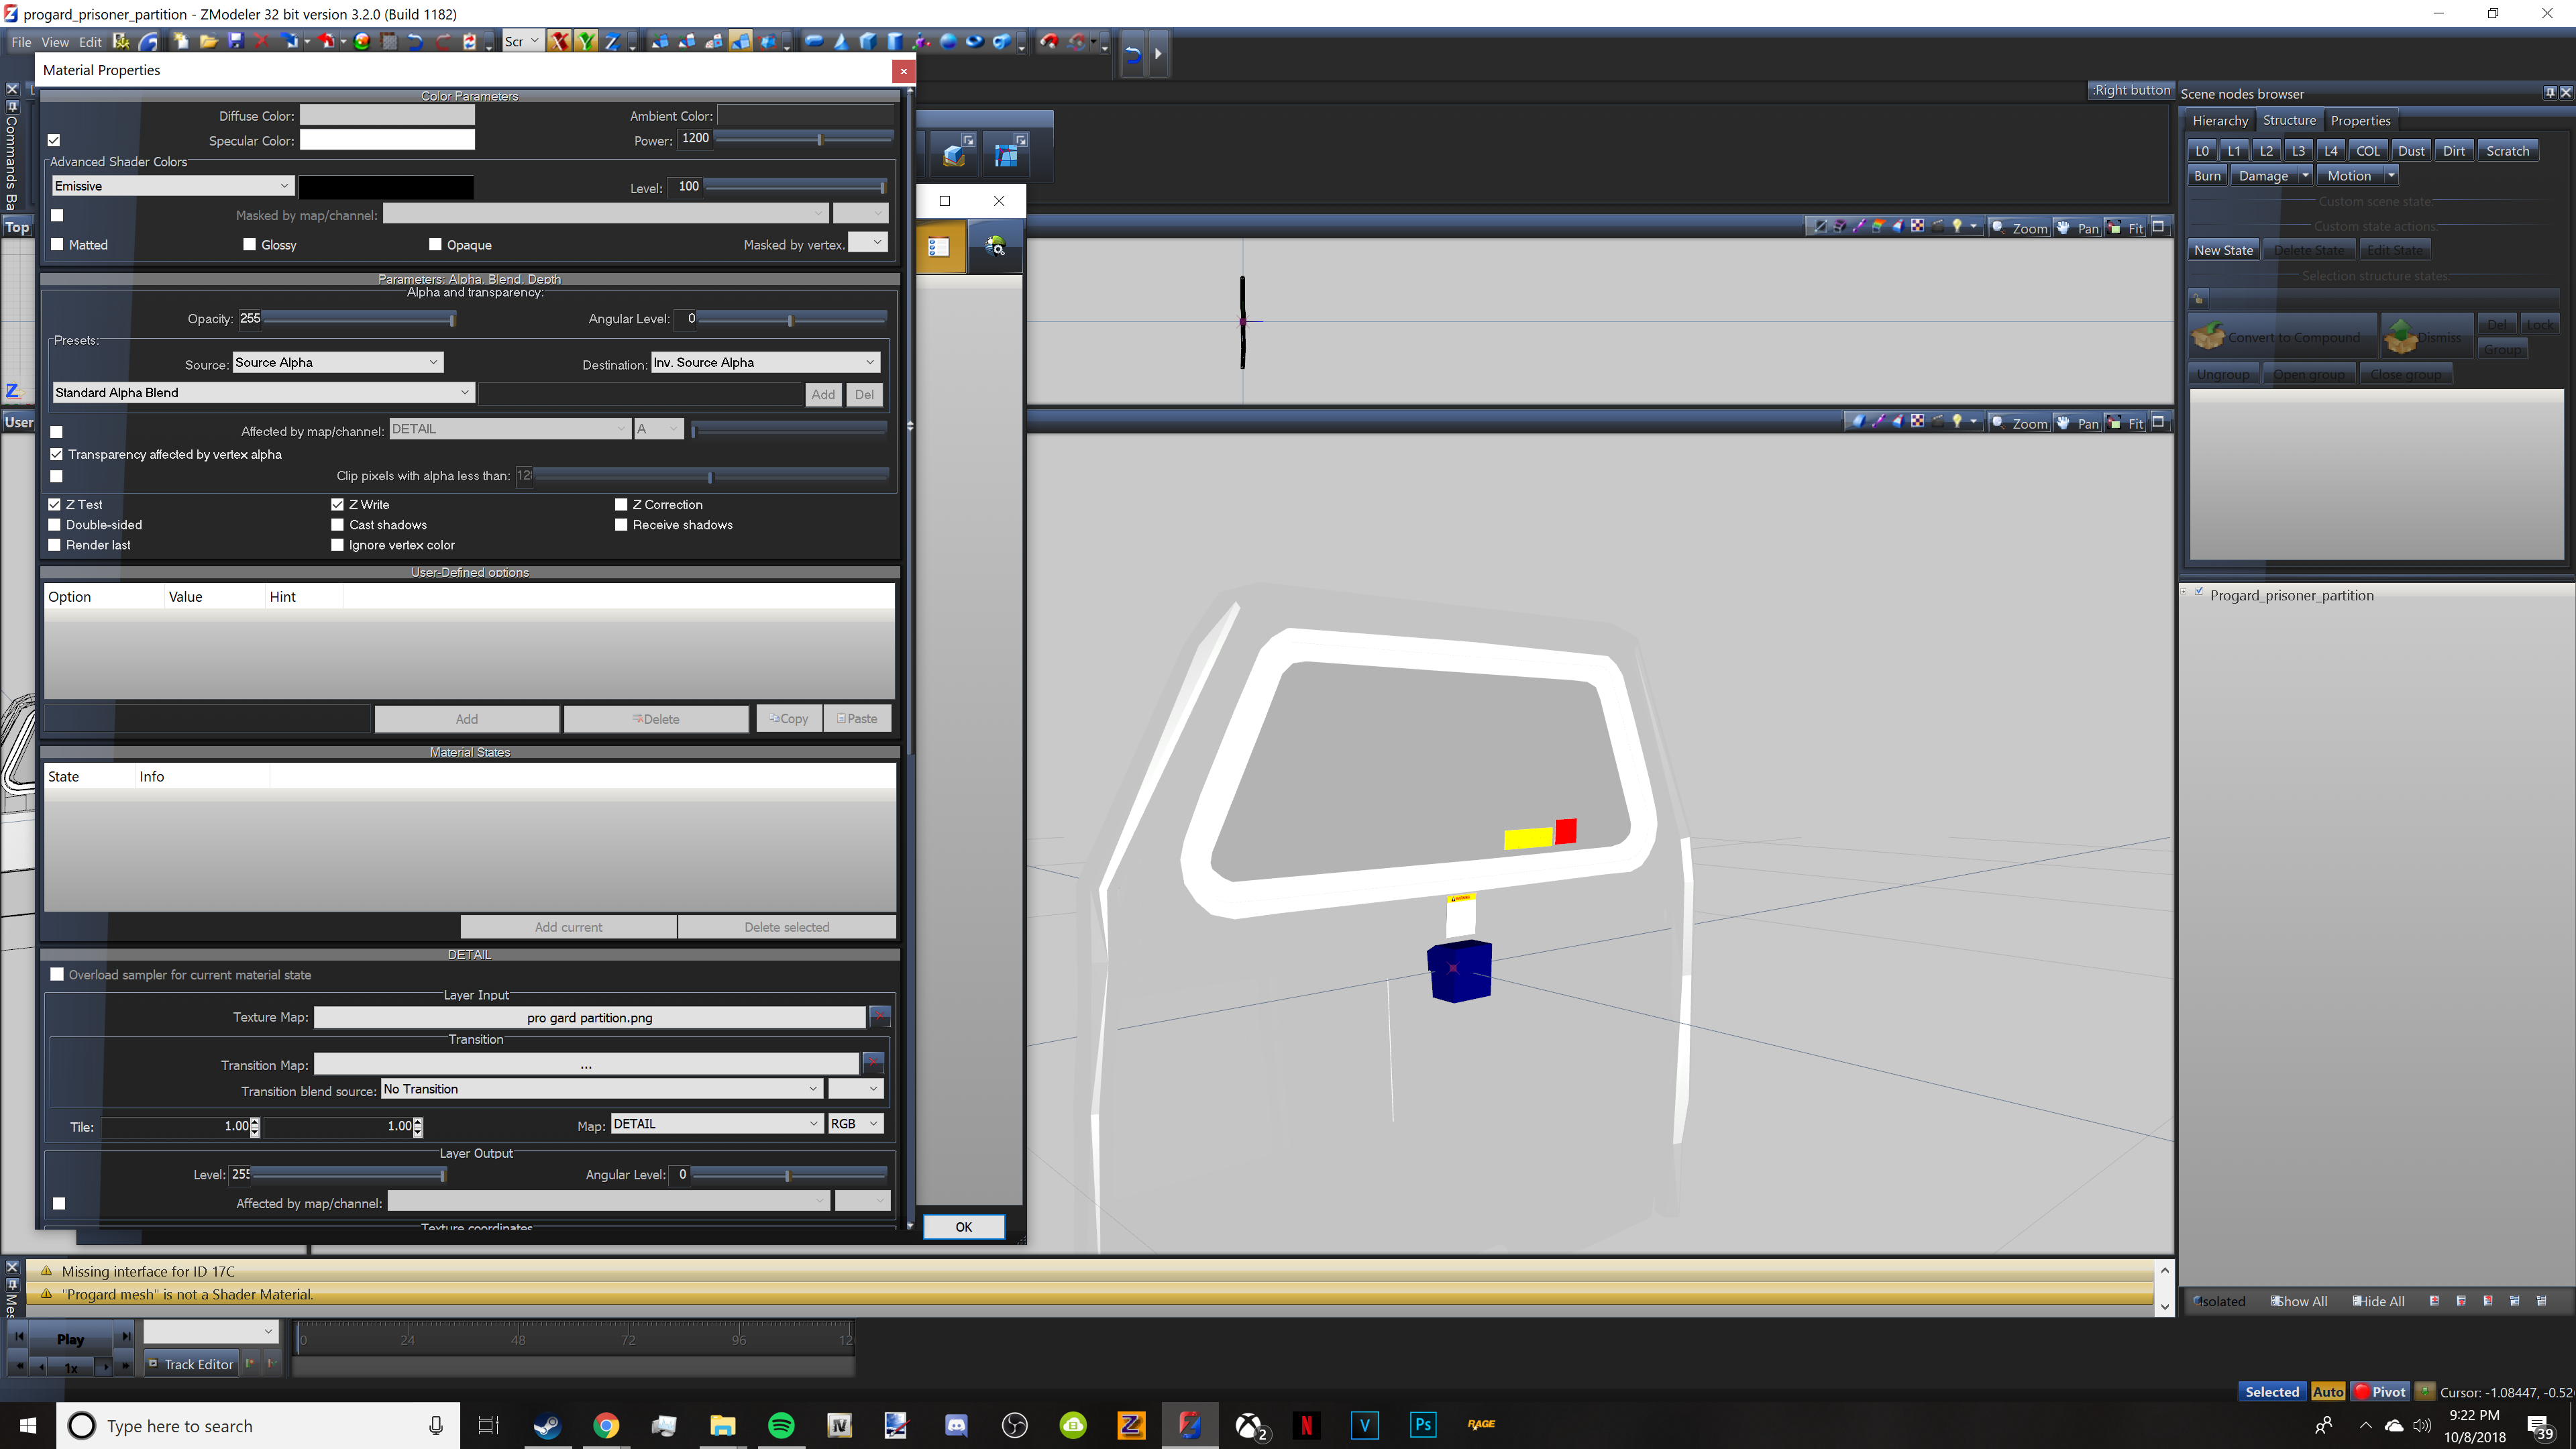This screenshot has height=1449, width=2576.
Task: Enable the Cast shadows checkbox
Action: 338,525
